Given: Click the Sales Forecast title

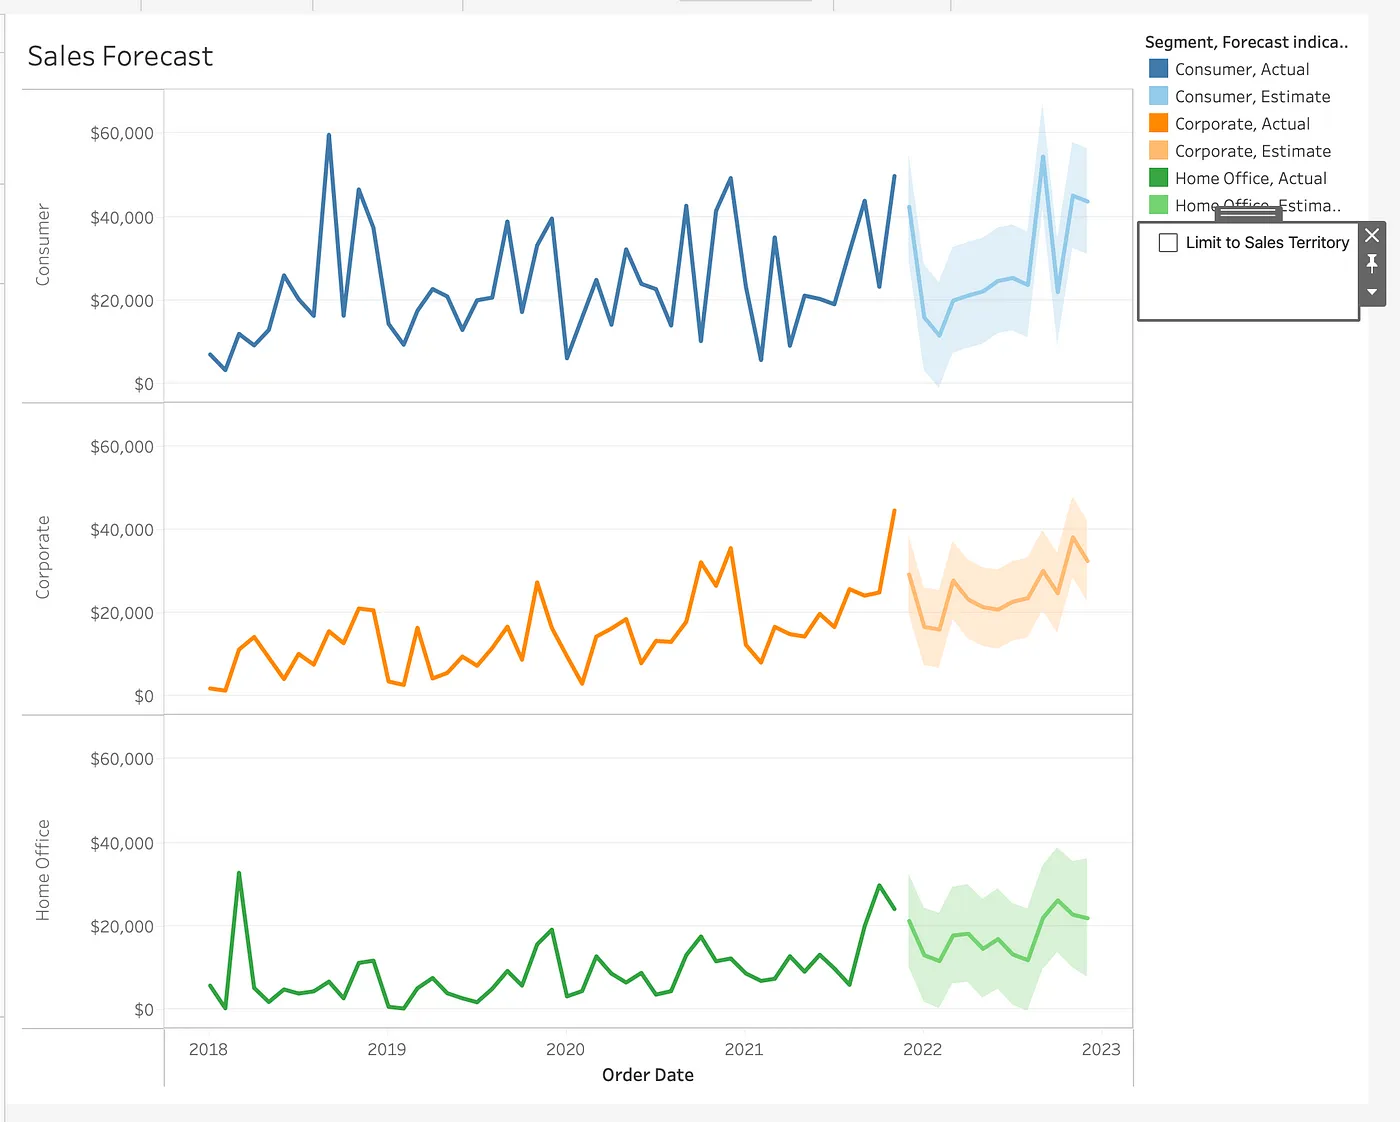Looking at the screenshot, I should click(120, 56).
